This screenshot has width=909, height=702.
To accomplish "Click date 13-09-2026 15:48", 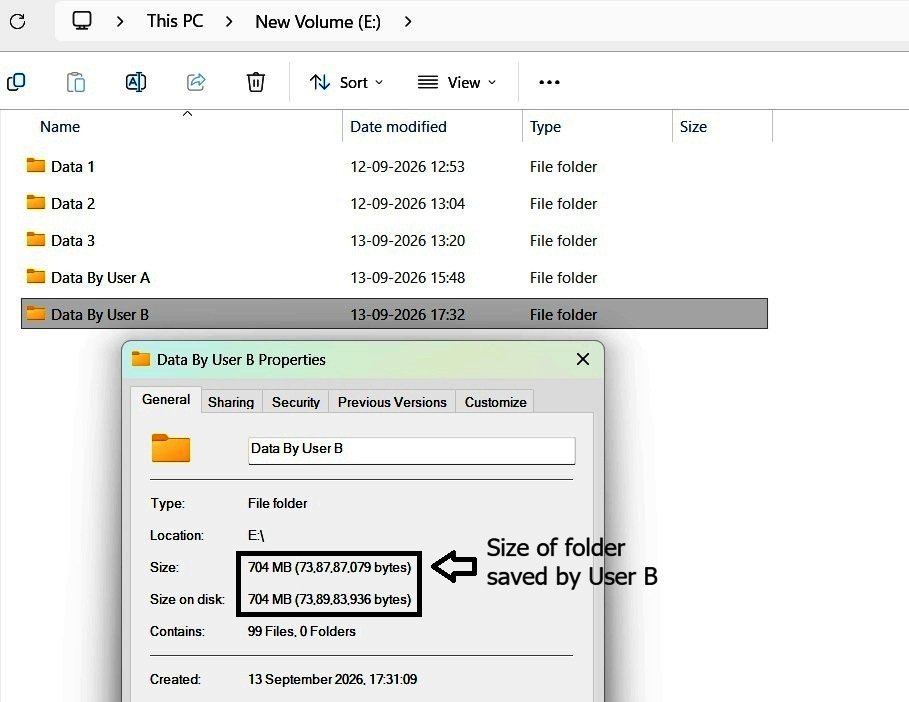I will (408, 278).
